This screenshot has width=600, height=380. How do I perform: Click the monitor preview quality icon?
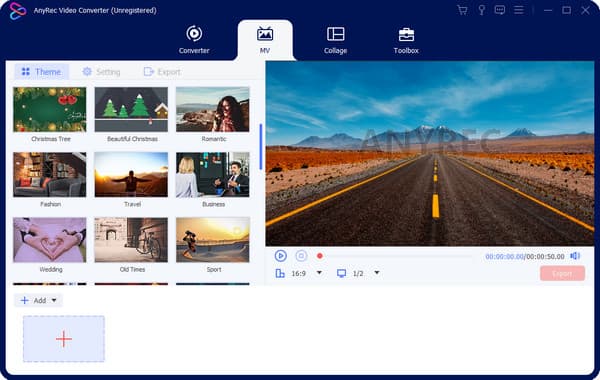(x=341, y=273)
